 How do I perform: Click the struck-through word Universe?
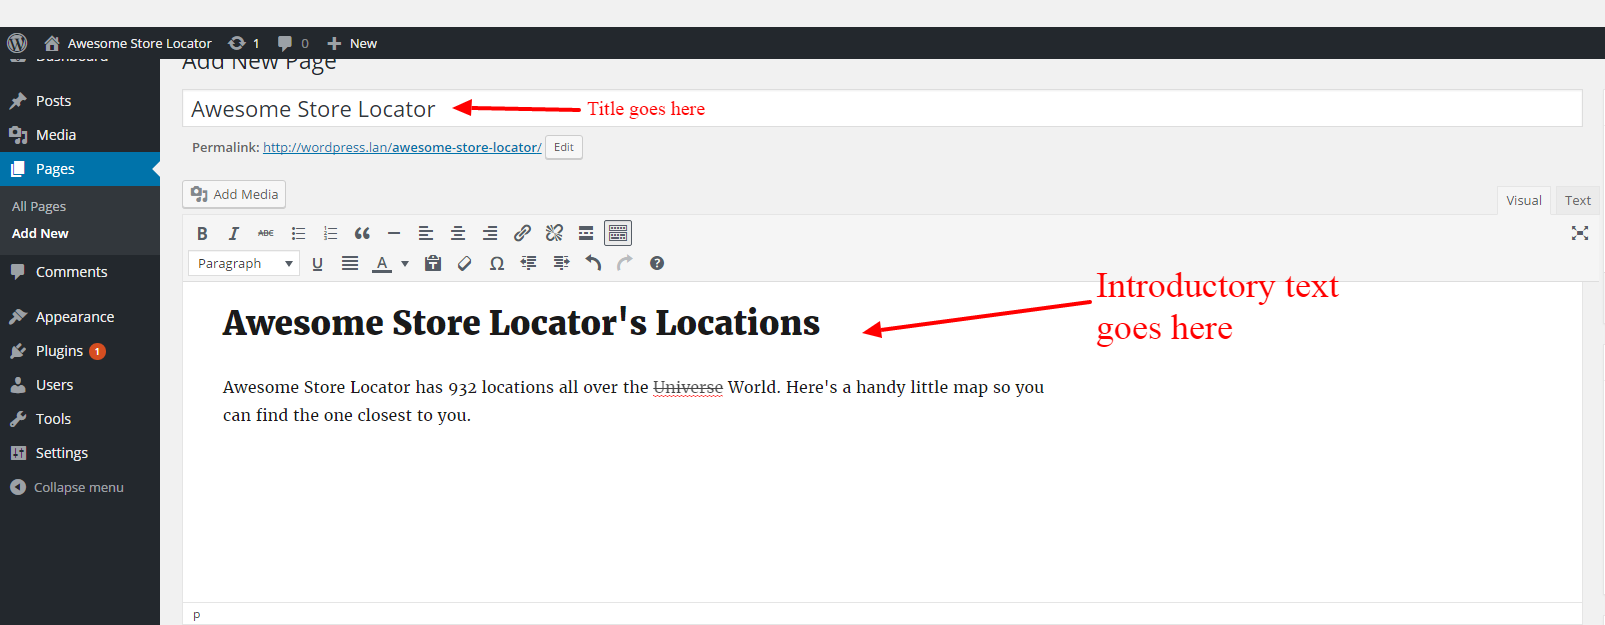point(688,387)
